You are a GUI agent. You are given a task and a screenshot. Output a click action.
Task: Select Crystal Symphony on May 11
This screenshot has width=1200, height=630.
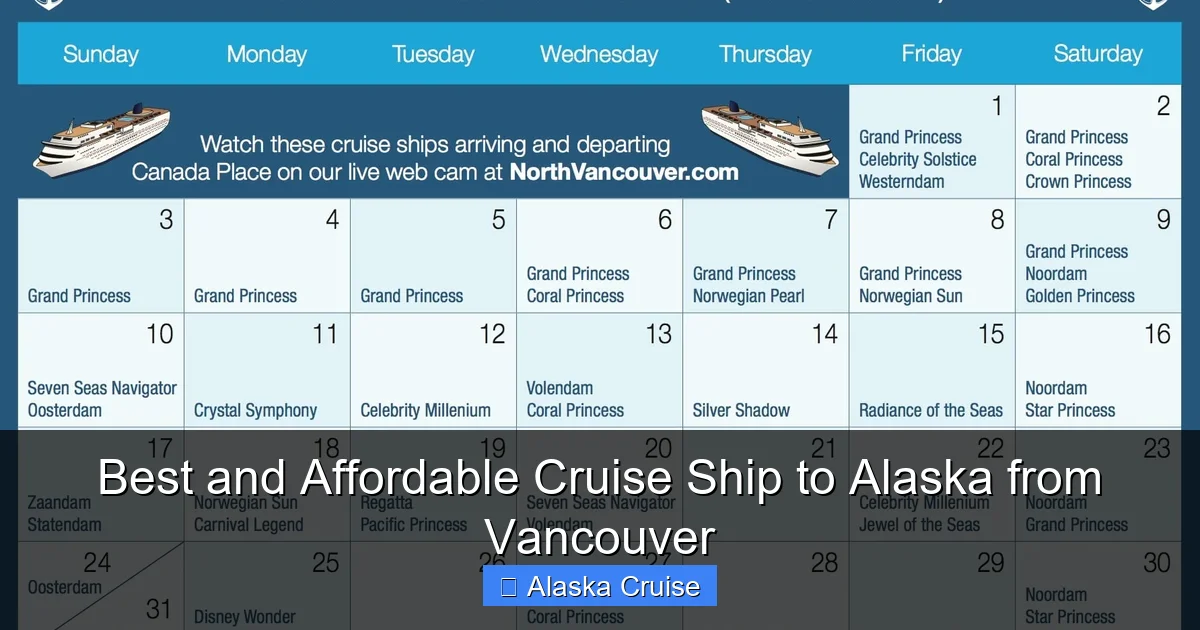(x=257, y=410)
